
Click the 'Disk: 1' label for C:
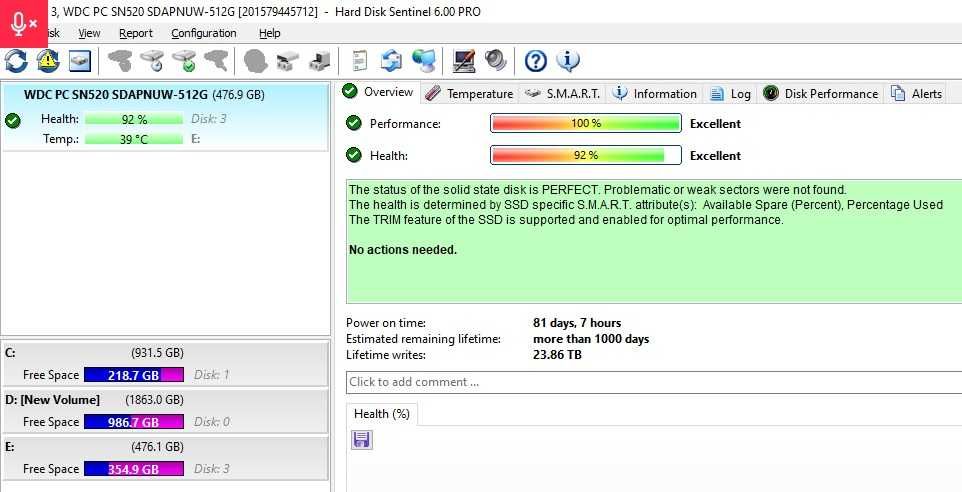[x=212, y=375]
